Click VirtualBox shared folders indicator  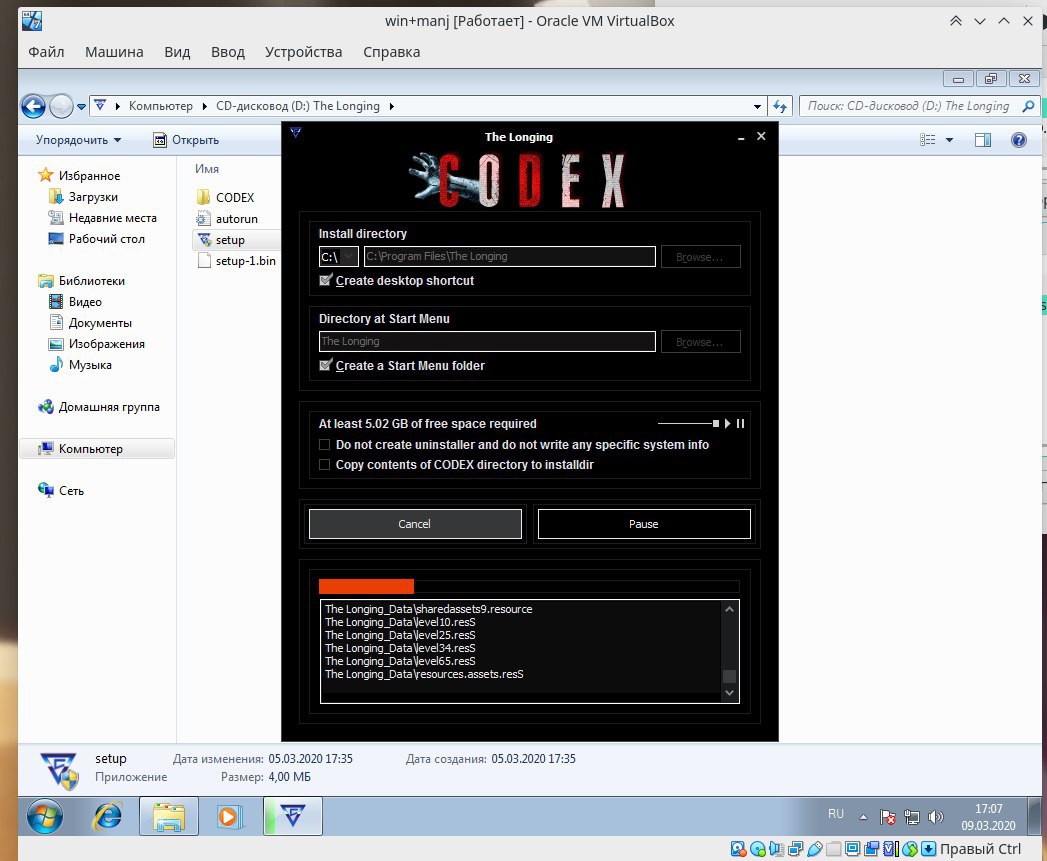coord(833,849)
